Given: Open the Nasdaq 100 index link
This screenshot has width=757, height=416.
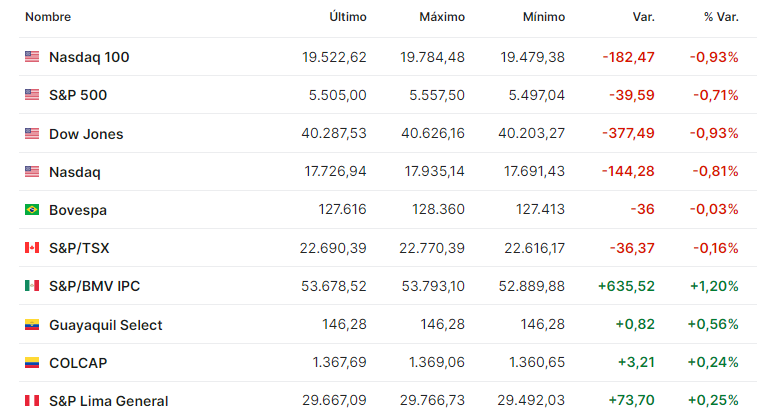Looking at the screenshot, I should [89, 57].
